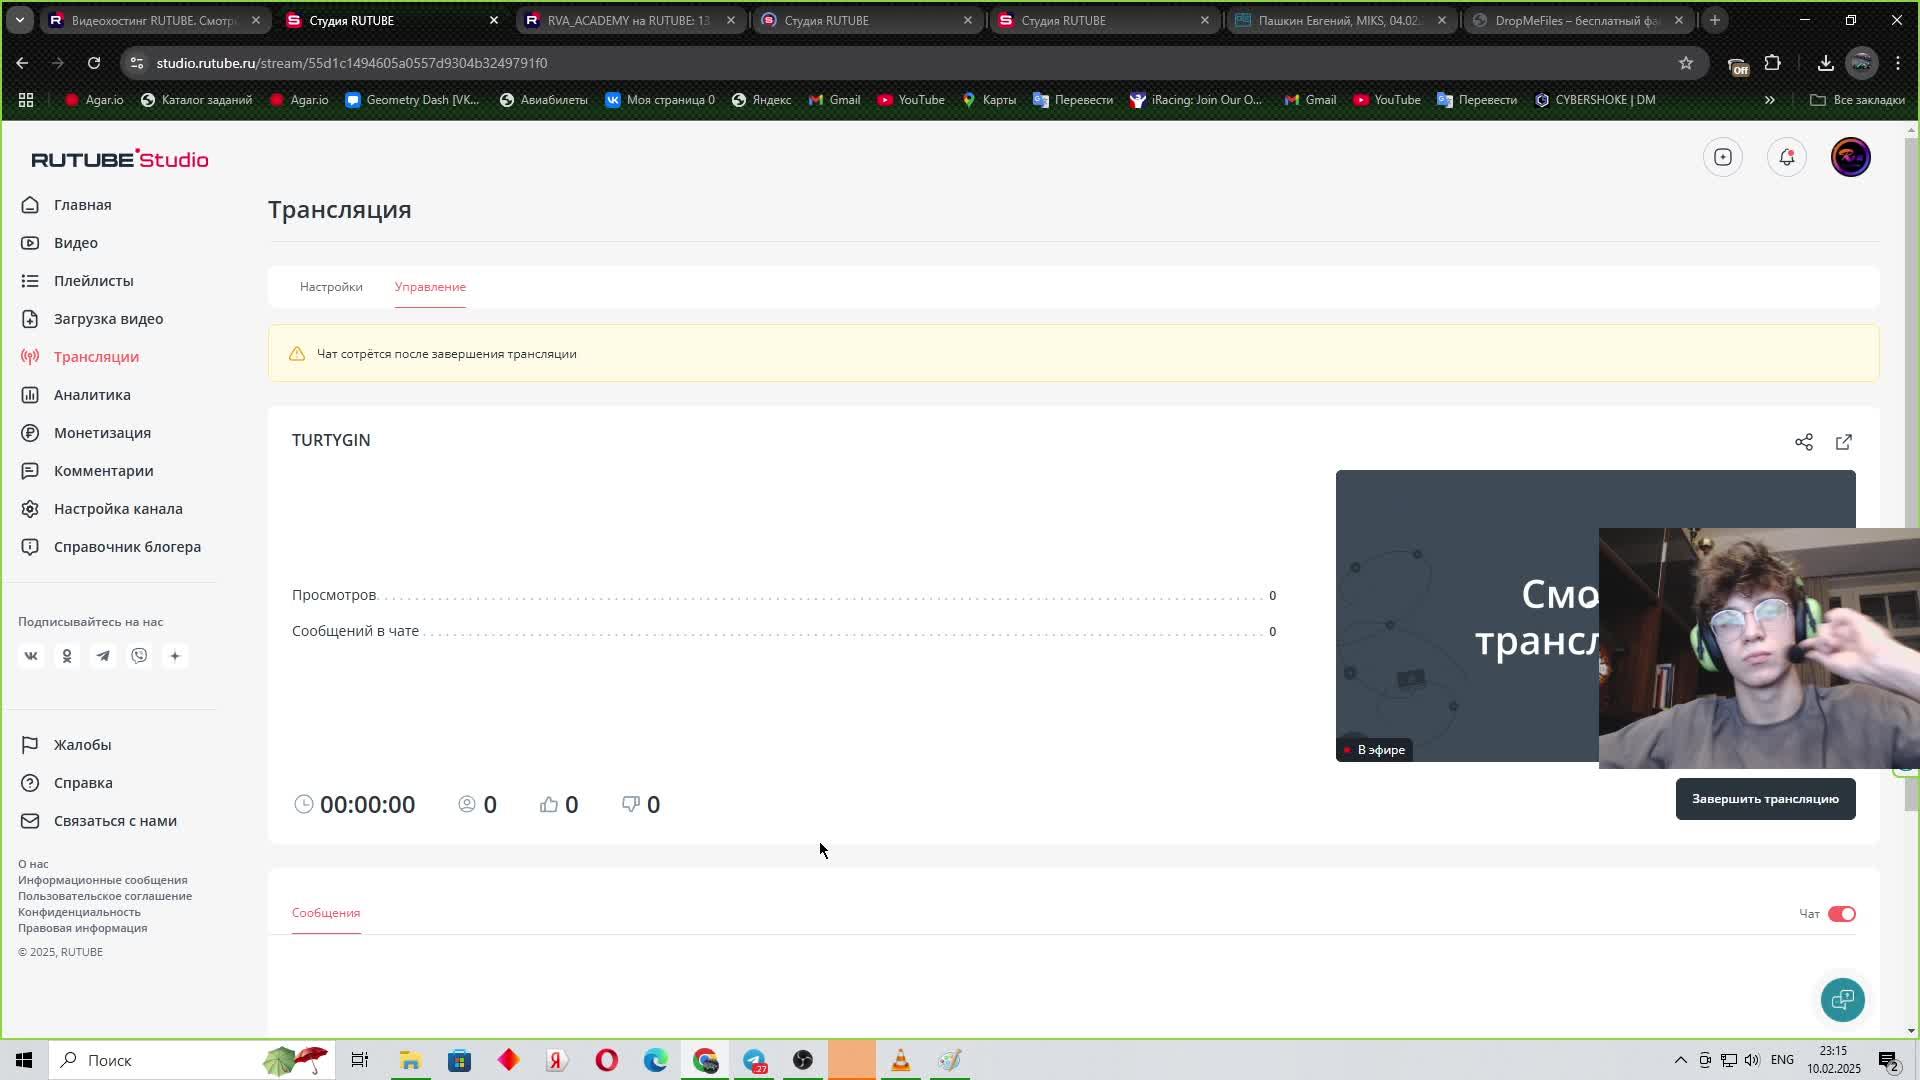Open stream in new window icon
The height and width of the screenshot is (1080, 1920).
[1843, 442]
